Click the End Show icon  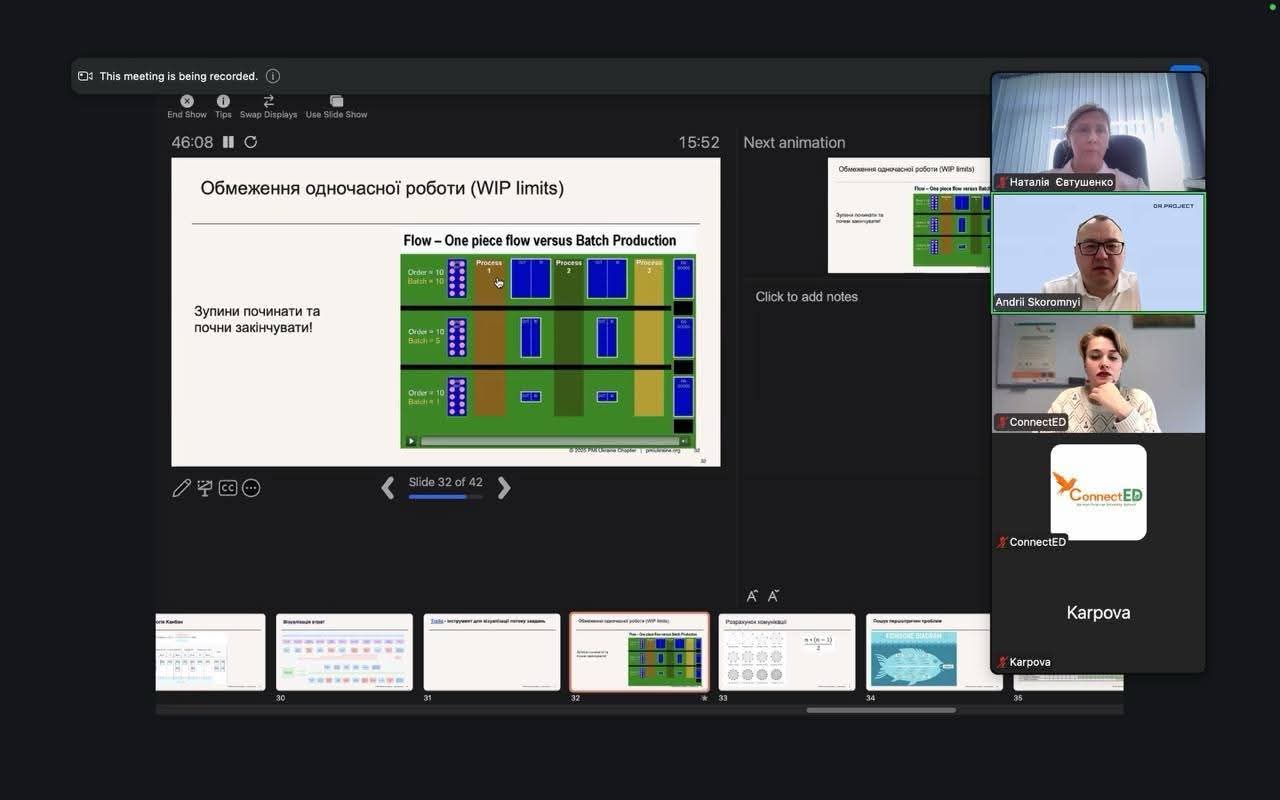pyautogui.click(x=187, y=101)
